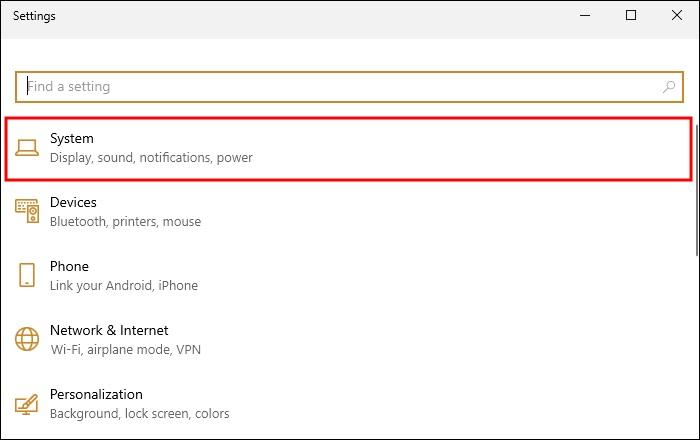The image size is (700, 440).
Task: Minimize the Settings window
Action: (x=585, y=16)
